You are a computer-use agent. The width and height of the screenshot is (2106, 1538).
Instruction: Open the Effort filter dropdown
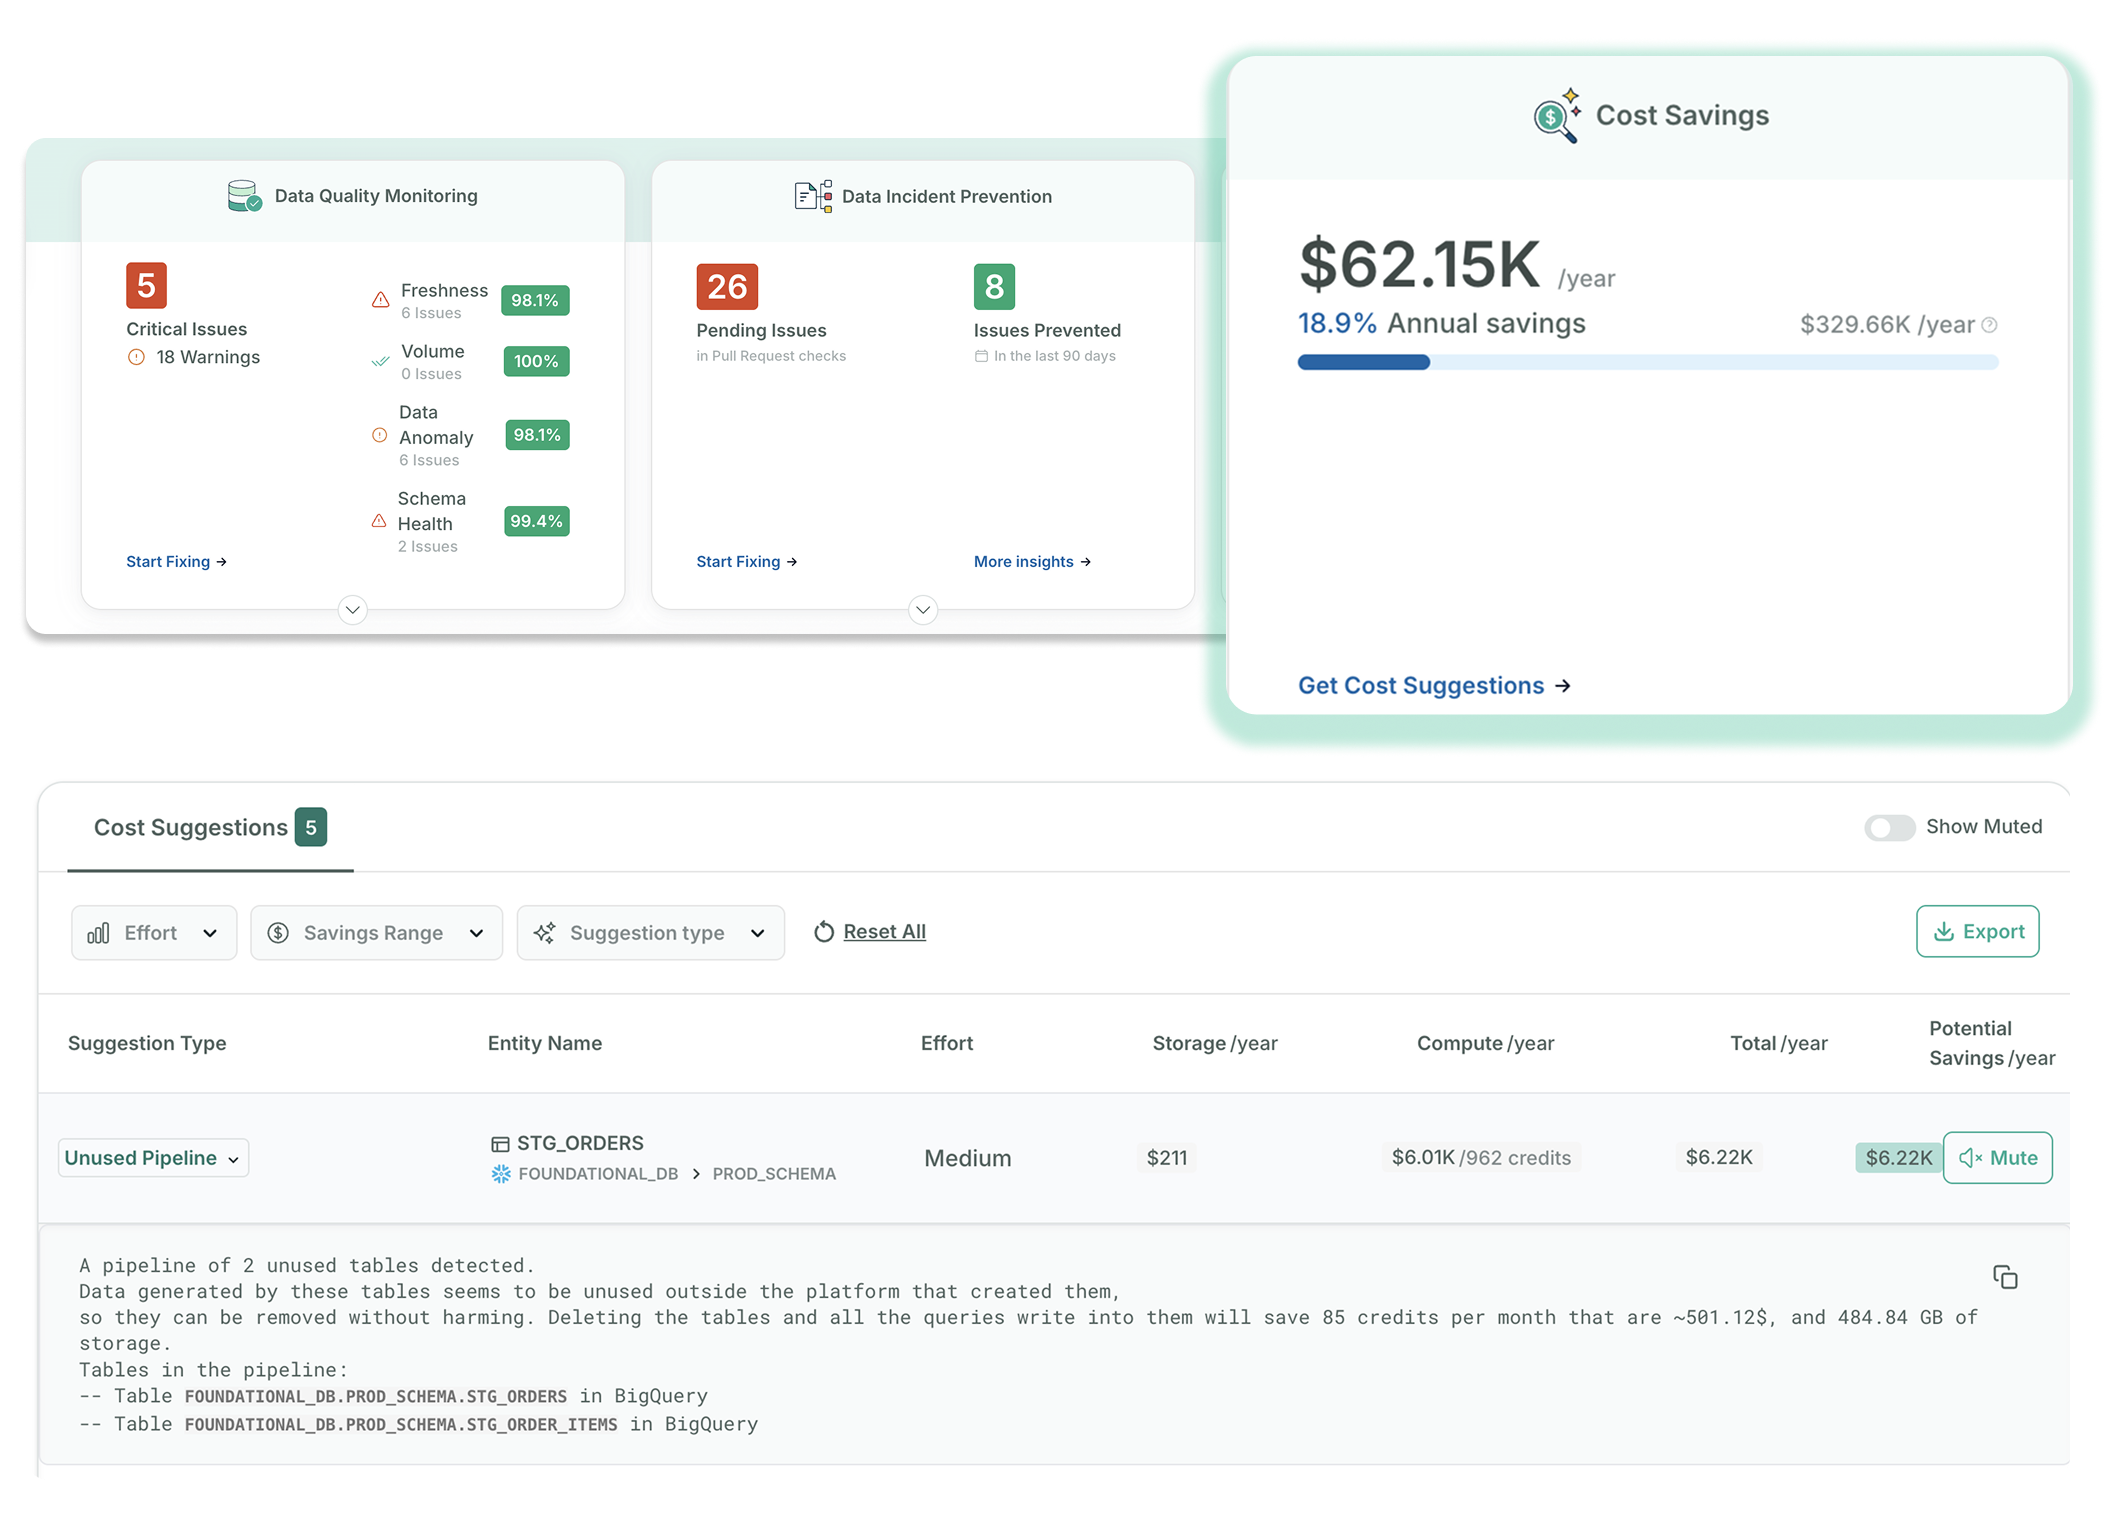[154, 933]
